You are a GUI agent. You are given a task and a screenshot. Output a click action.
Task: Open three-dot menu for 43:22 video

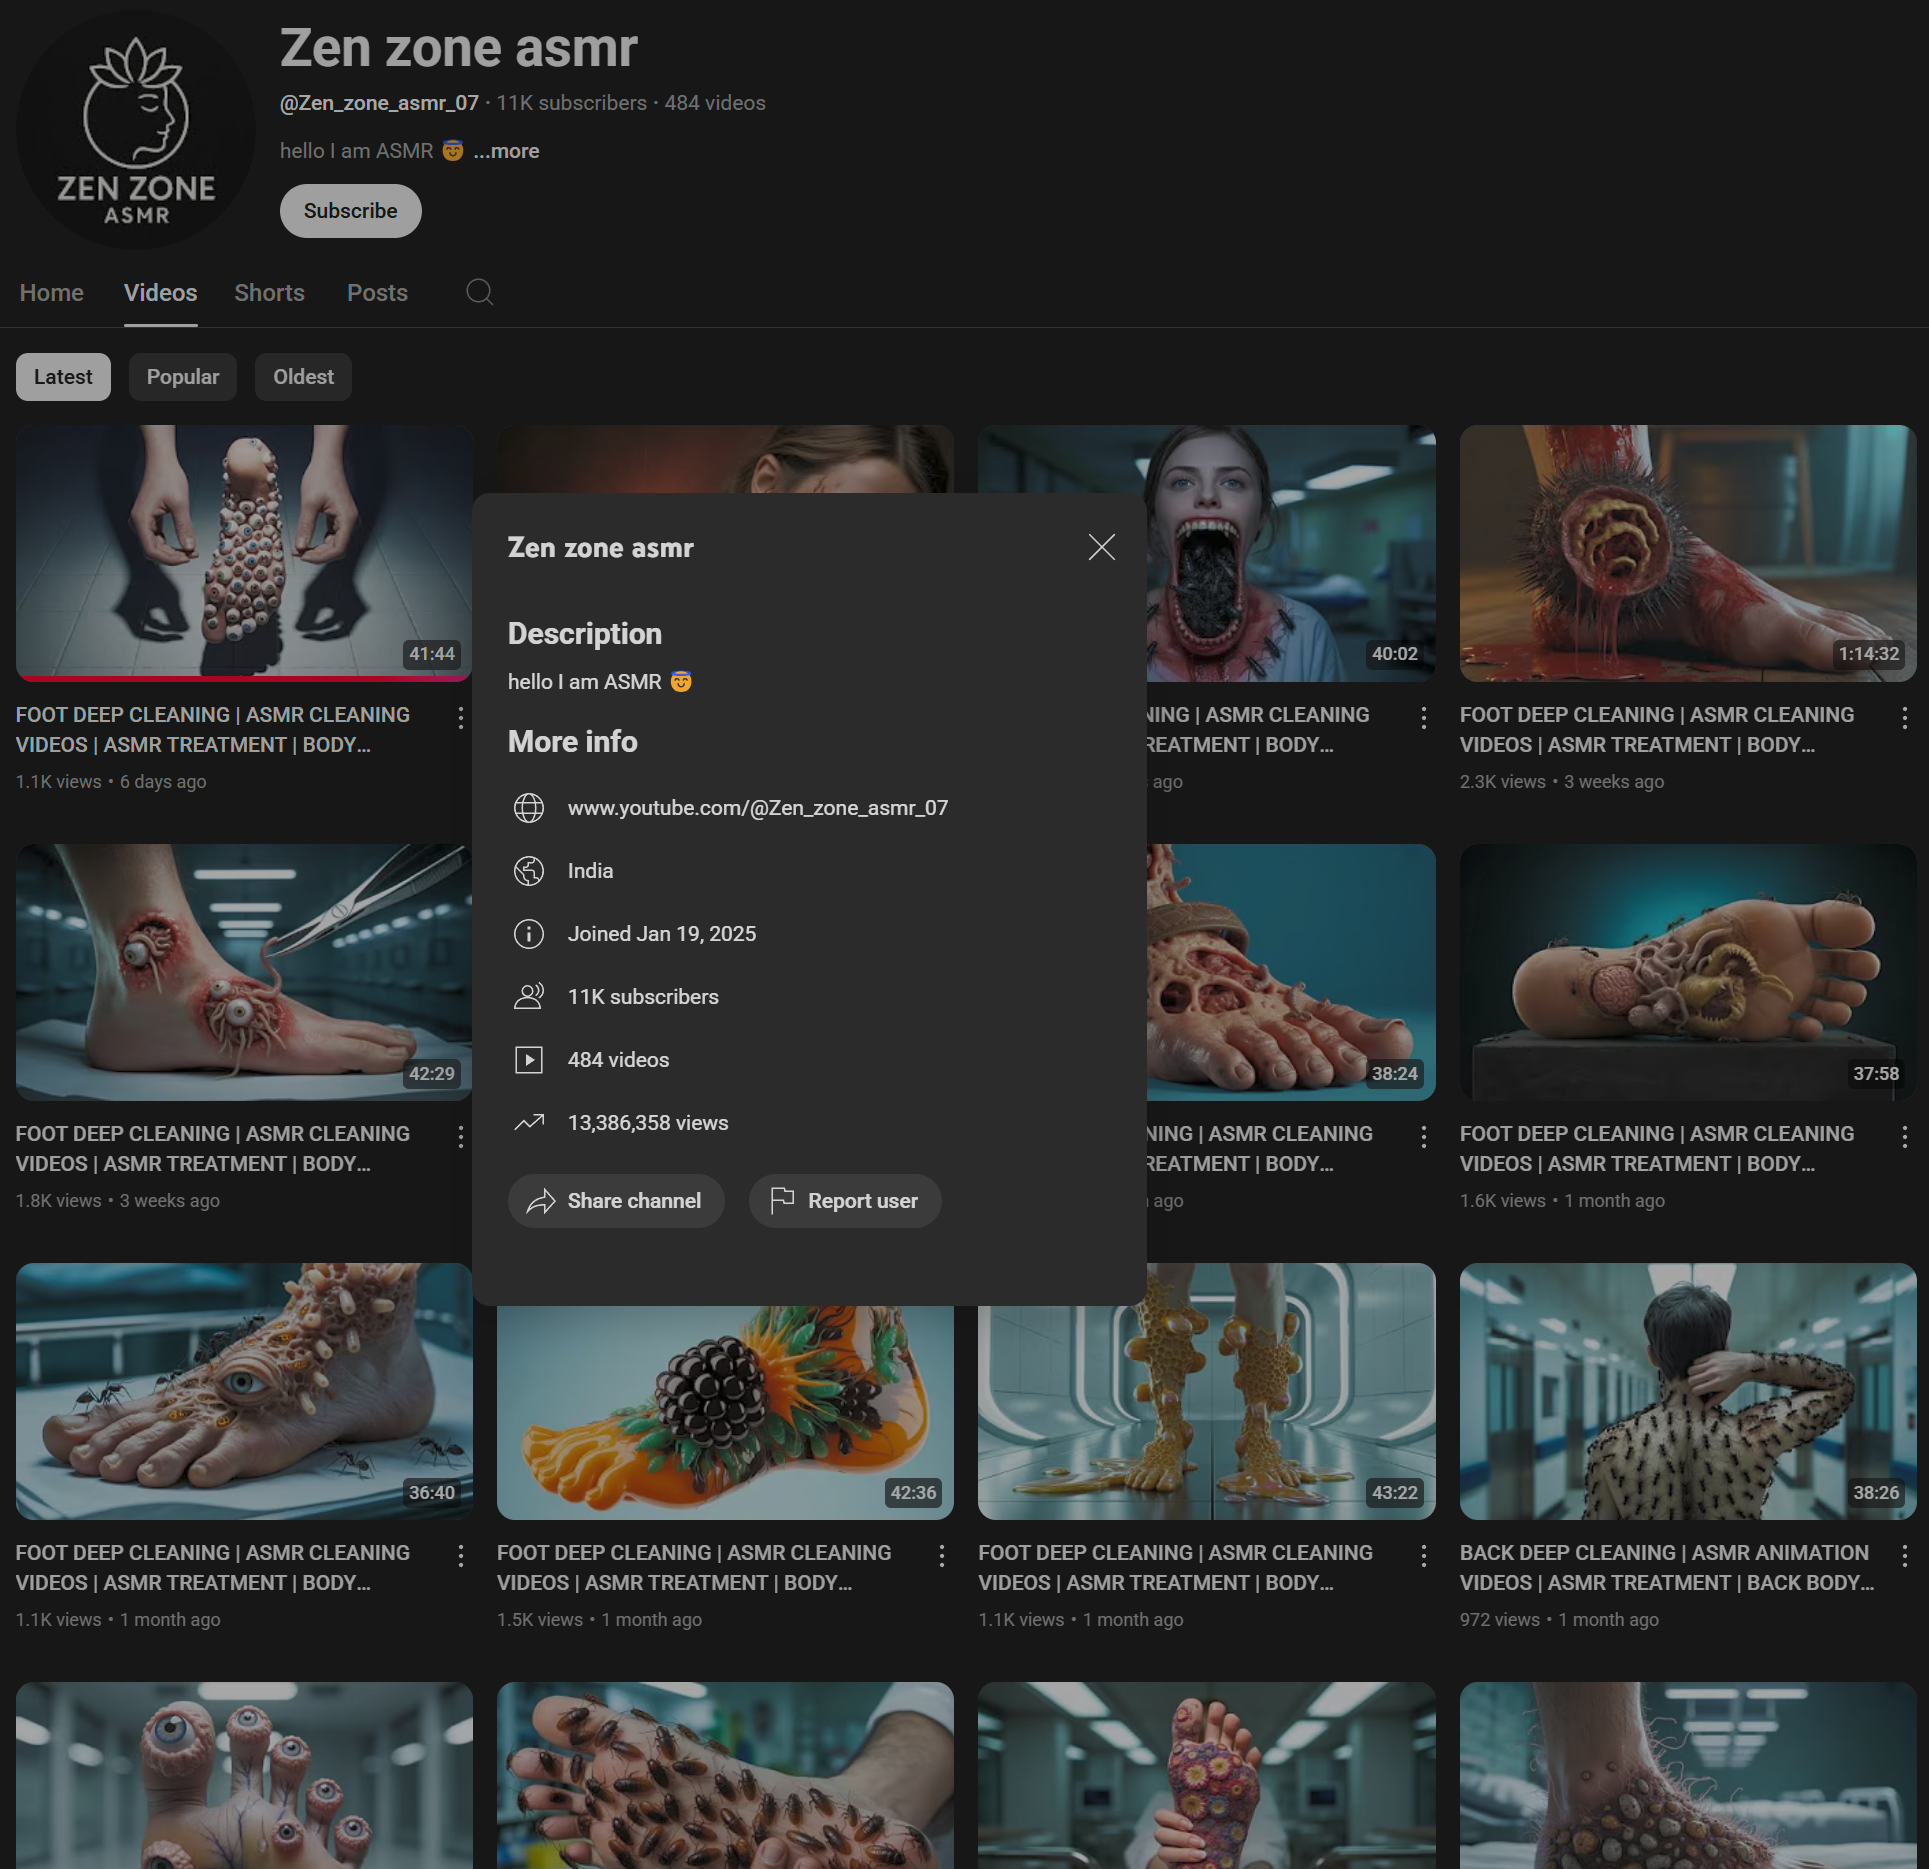coord(1423,1555)
